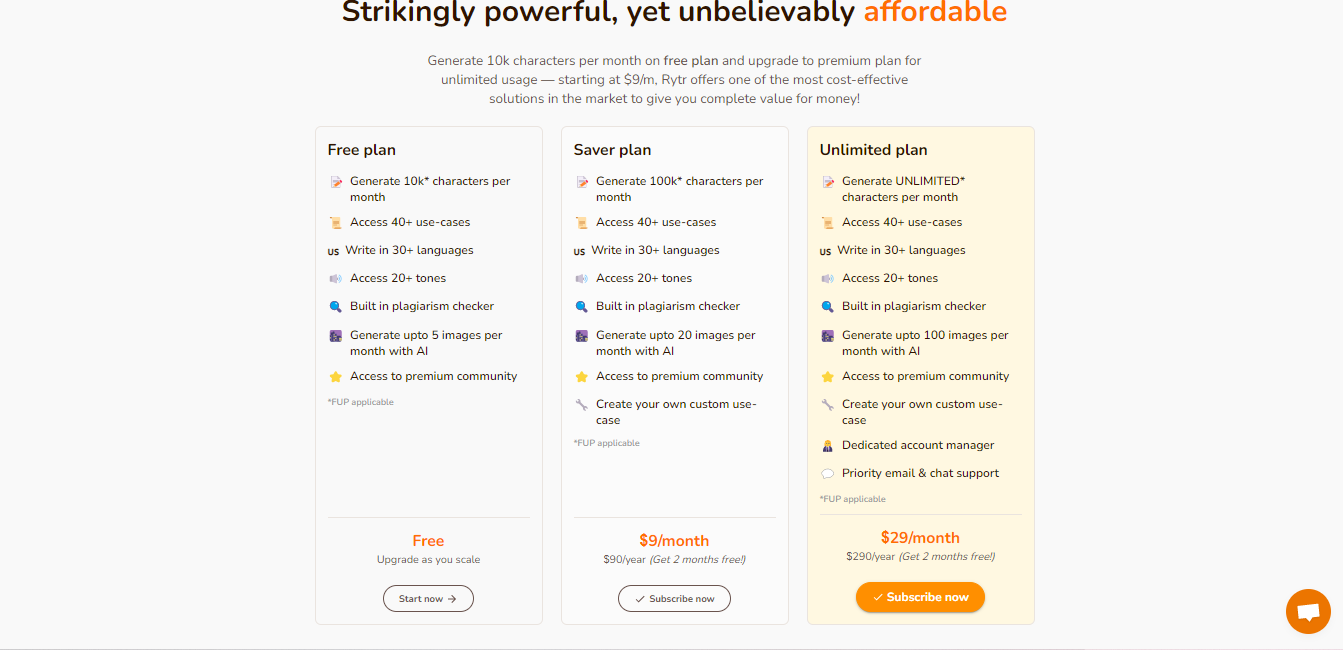Click the $290/year Get 2 months free text
1343x650 pixels.
click(x=920, y=557)
